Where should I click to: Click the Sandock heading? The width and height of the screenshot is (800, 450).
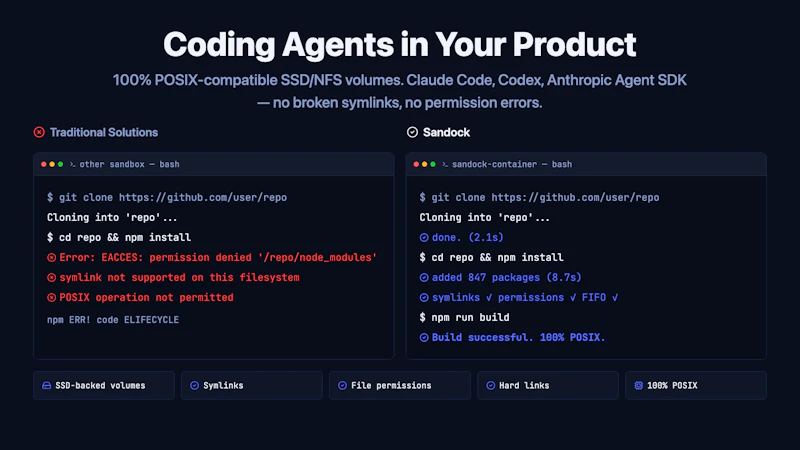click(x=446, y=132)
